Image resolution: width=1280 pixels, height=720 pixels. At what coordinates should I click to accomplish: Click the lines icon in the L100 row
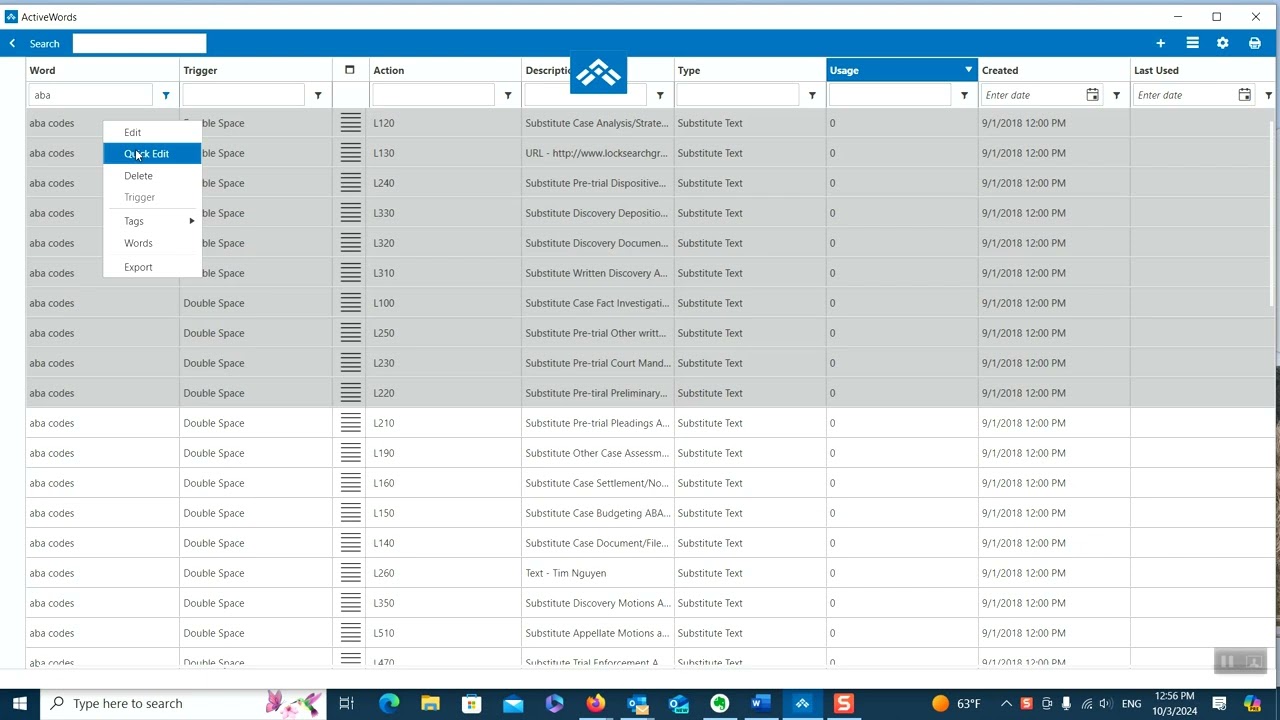350,303
